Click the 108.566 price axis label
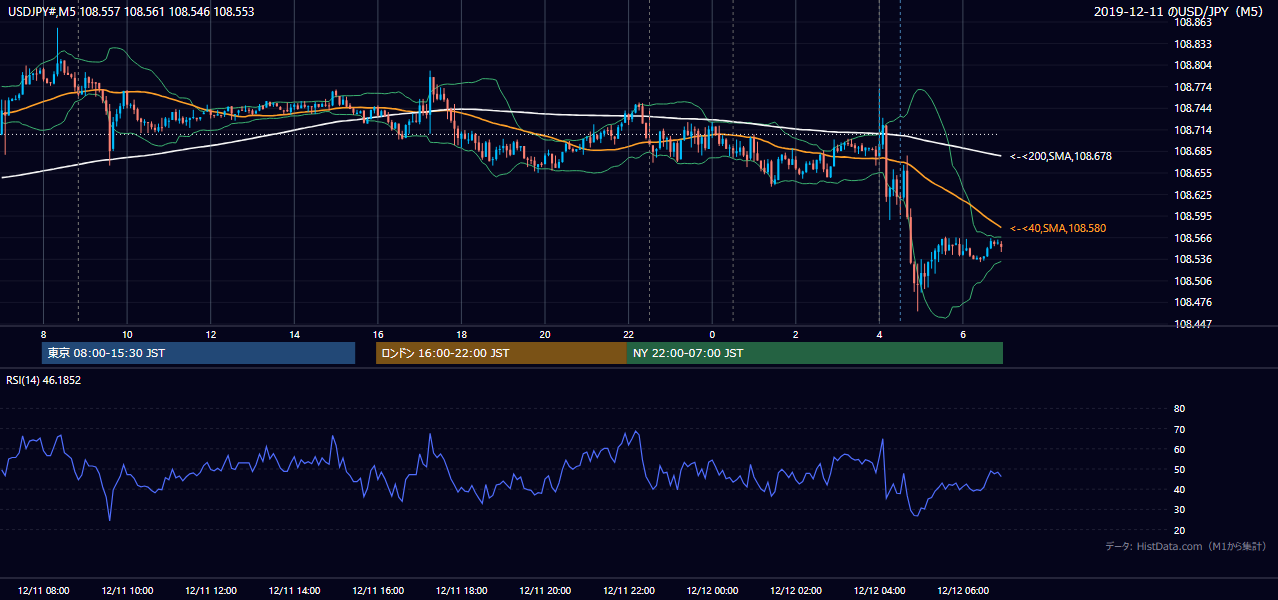Image resolution: width=1278 pixels, height=600 pixels. point(1194,238)
